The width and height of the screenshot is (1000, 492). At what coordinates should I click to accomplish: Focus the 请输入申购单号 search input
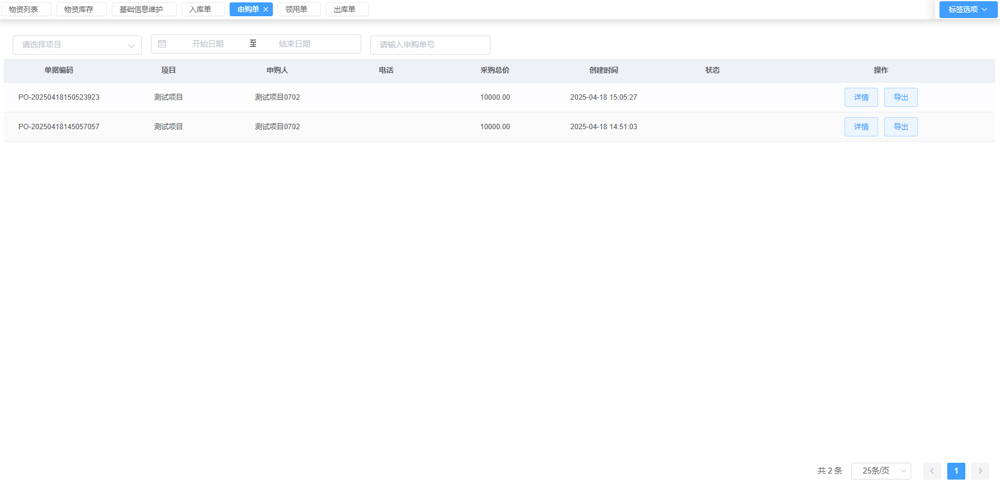click(x=430, y=45)
